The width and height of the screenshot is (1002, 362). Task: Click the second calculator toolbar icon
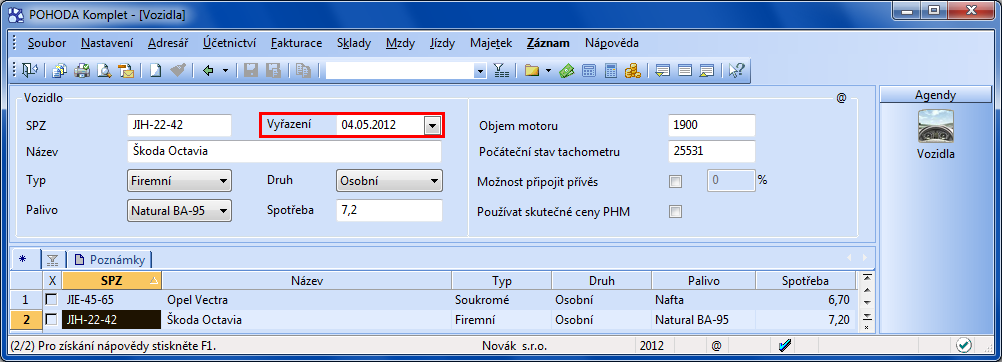pyautogui.click(x=611, y=70)
